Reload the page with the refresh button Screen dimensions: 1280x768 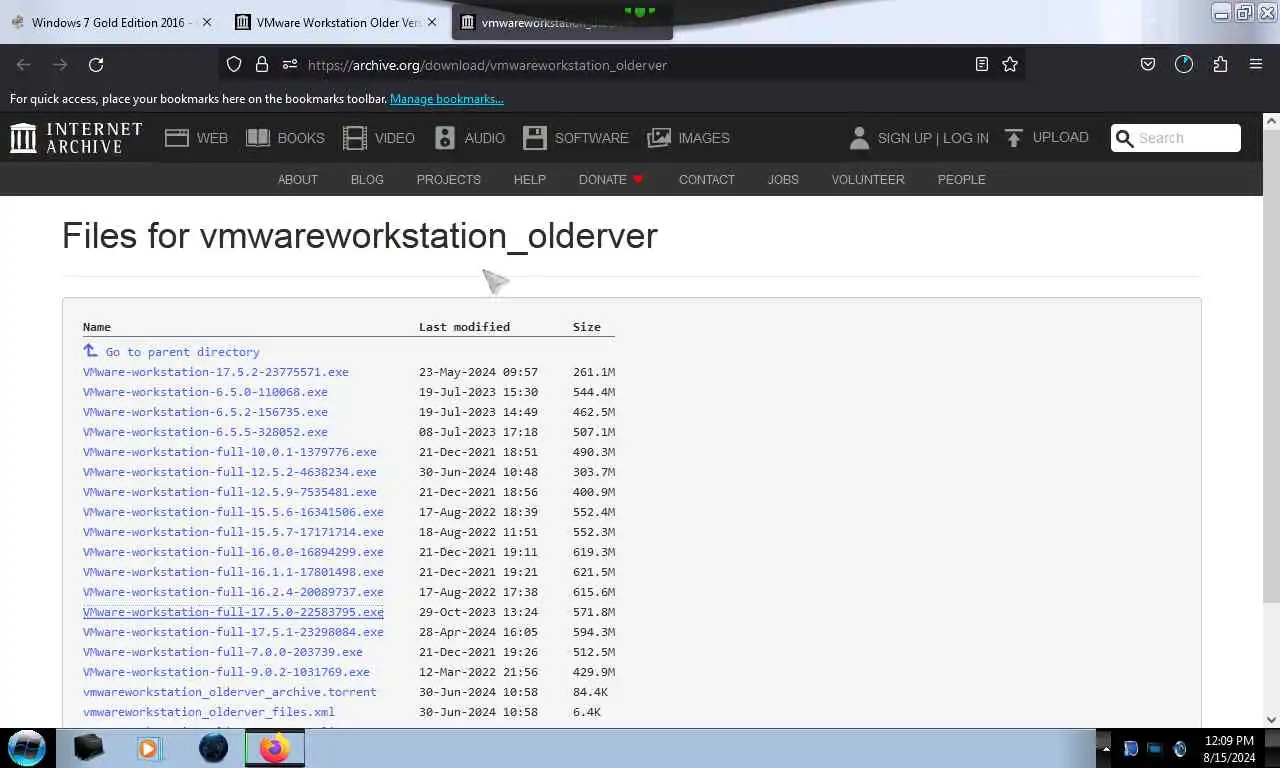pos(96,65)
